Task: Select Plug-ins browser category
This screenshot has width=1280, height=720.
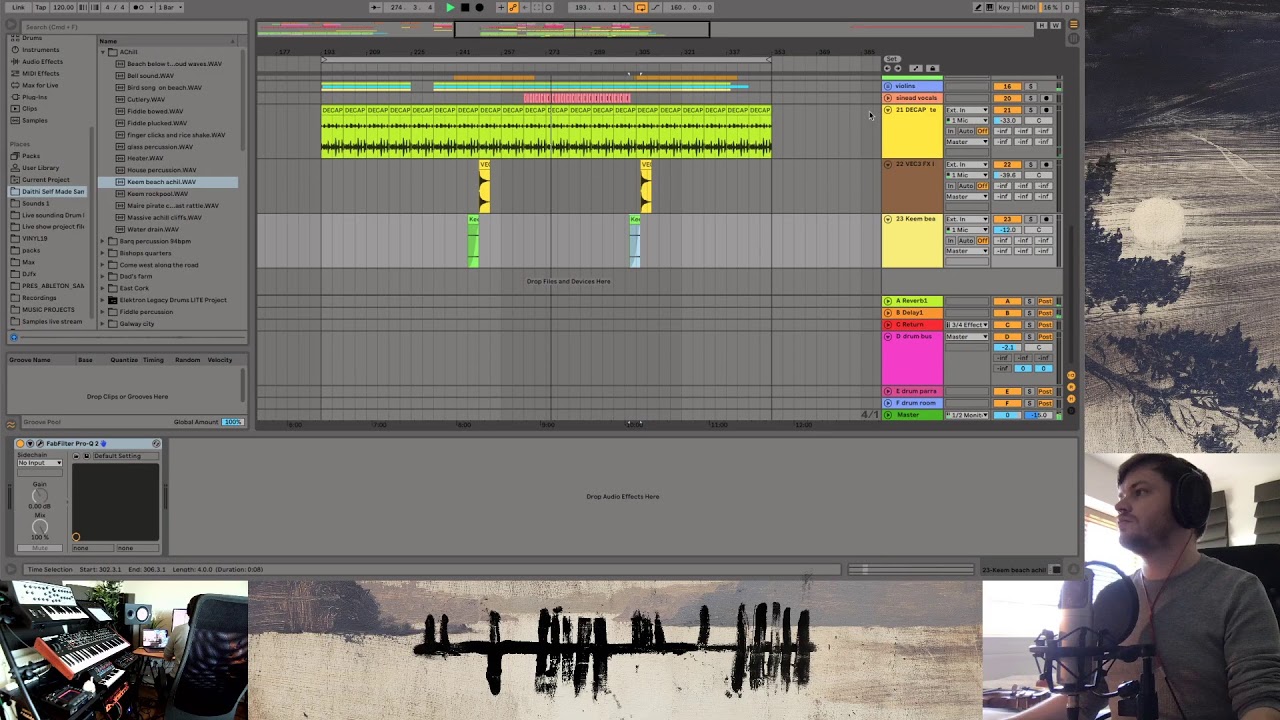Action: (x=34, y=97)
